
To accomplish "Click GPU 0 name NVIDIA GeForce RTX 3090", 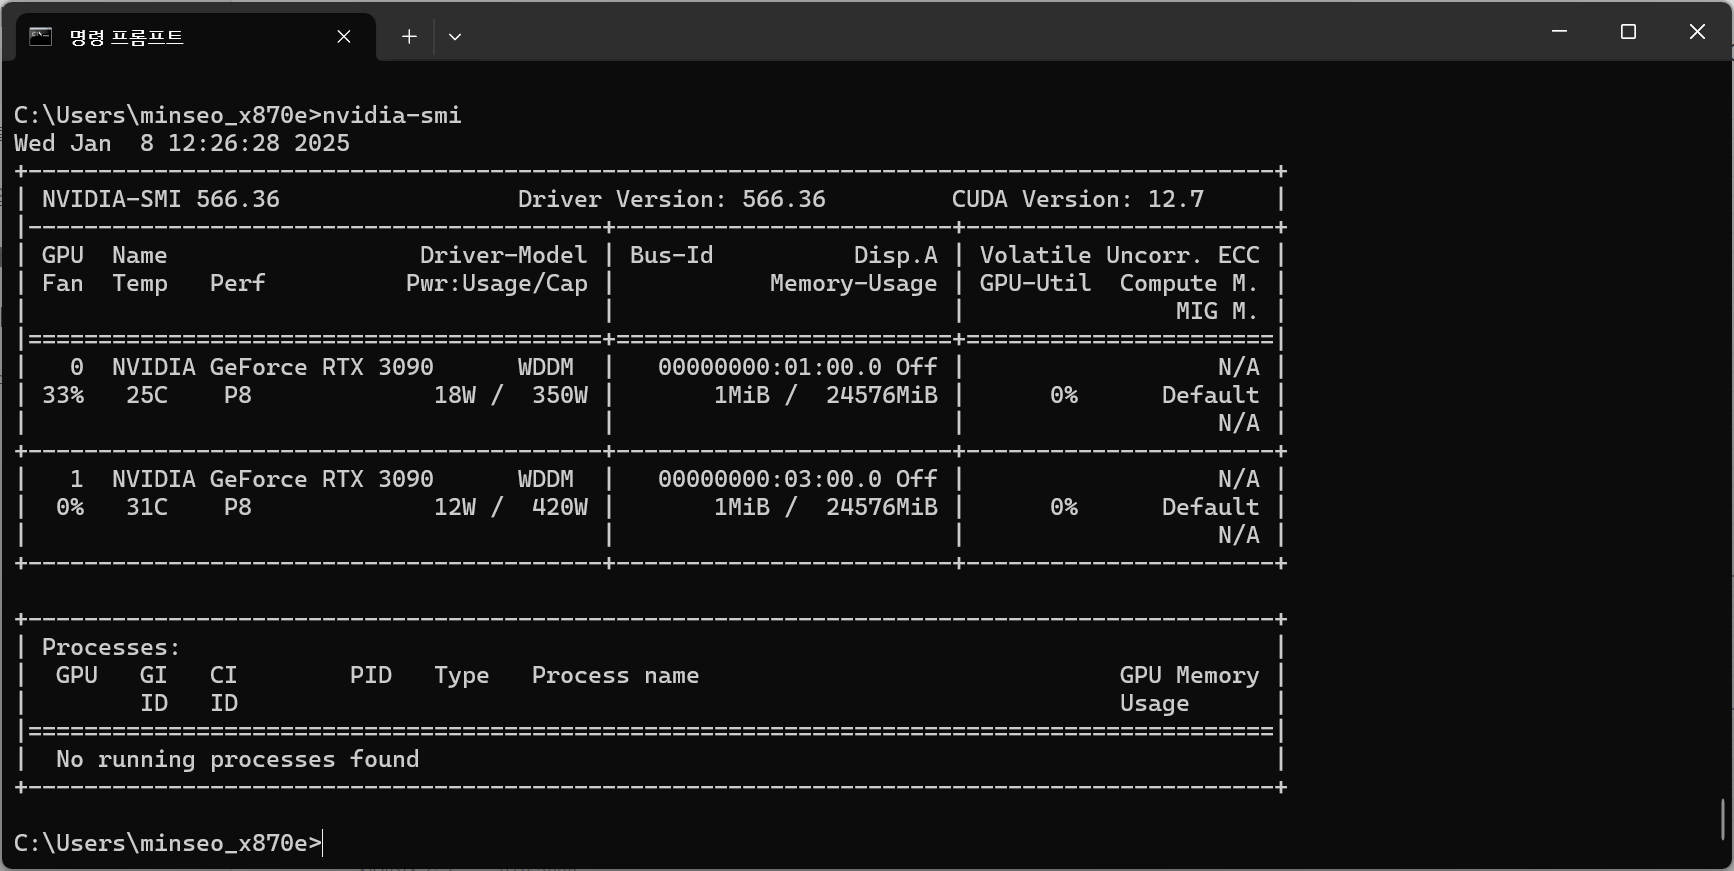I will click(273, 367).
